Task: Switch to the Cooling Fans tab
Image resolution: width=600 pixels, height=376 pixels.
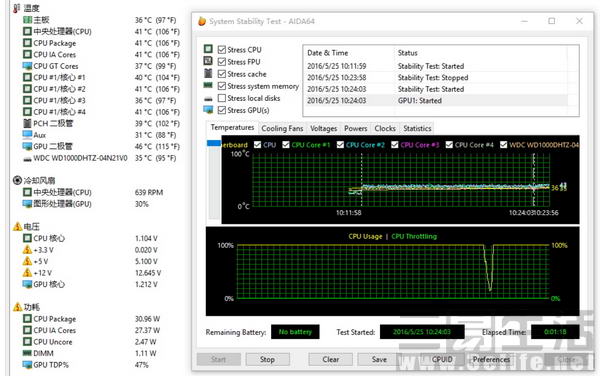Action: pyautogui.click(x=282, y=129)
